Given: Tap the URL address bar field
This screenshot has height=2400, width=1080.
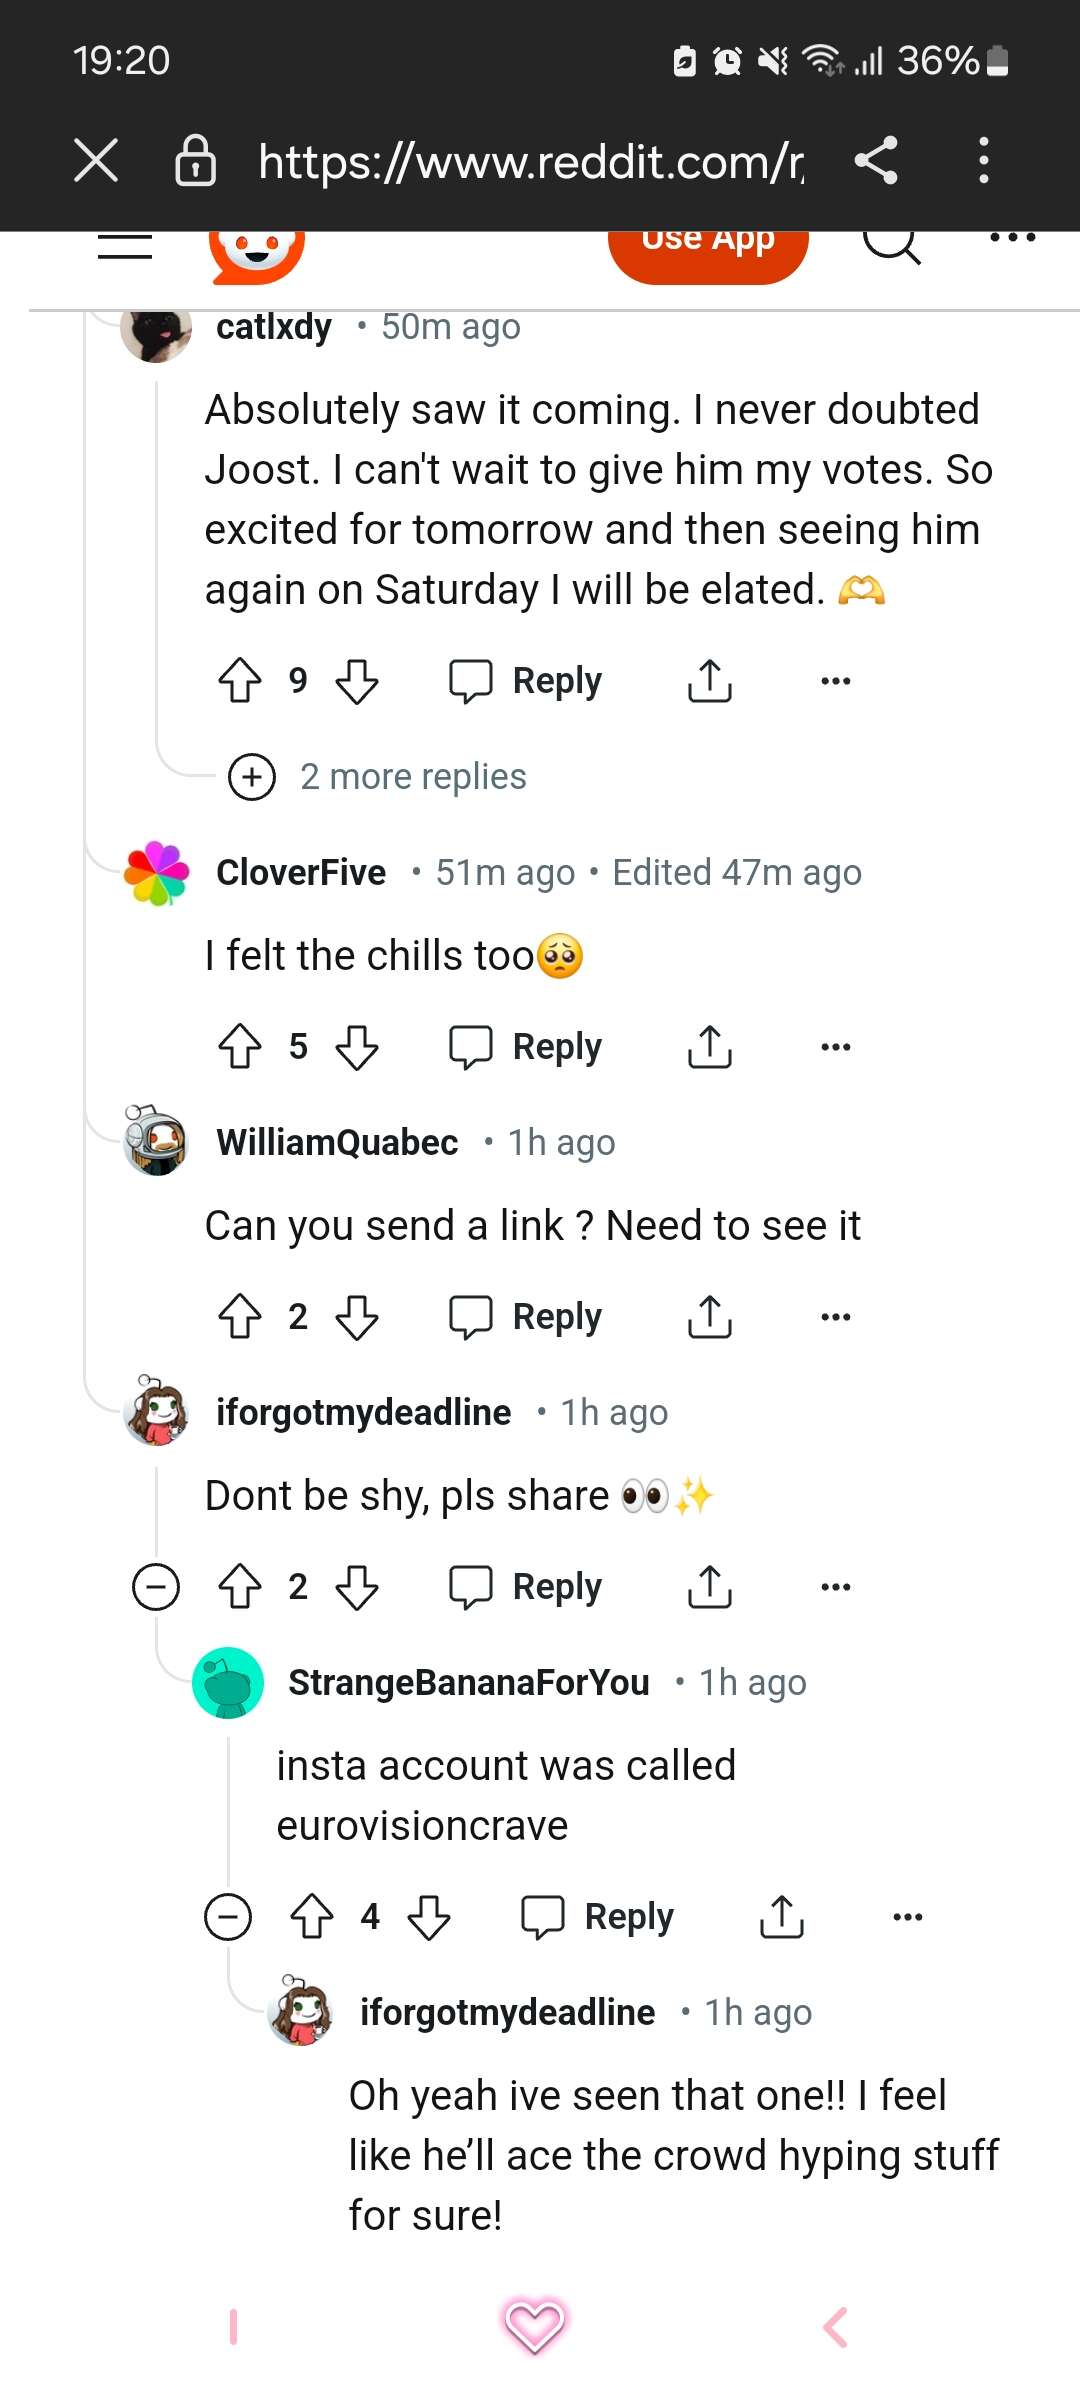Looking at the screenshot, I should 530,161.
